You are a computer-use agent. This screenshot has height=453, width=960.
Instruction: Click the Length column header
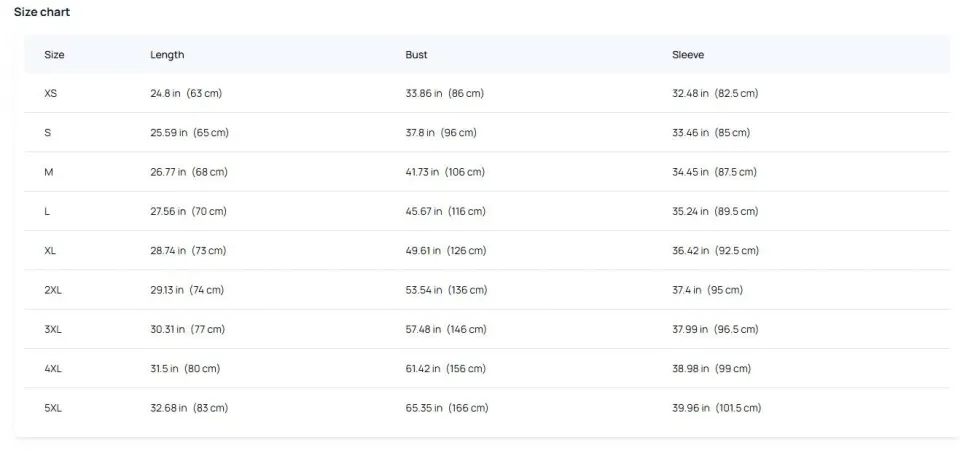pos(167,55)
